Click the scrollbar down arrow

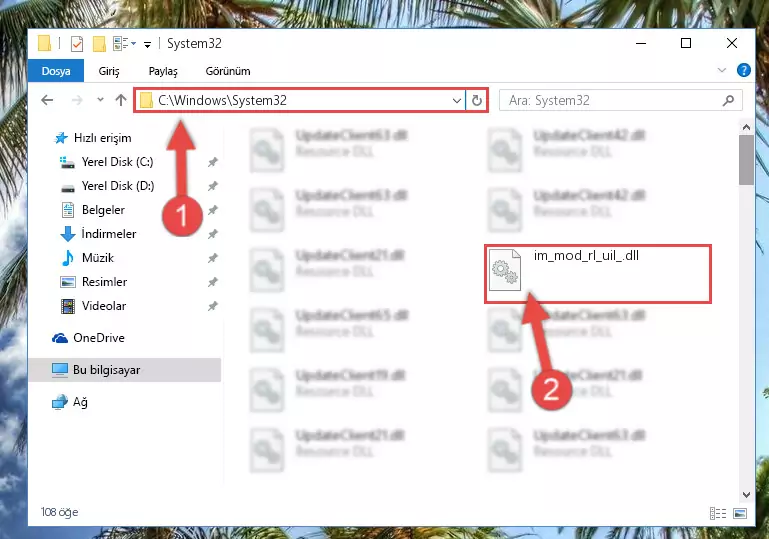pos(746,495)
